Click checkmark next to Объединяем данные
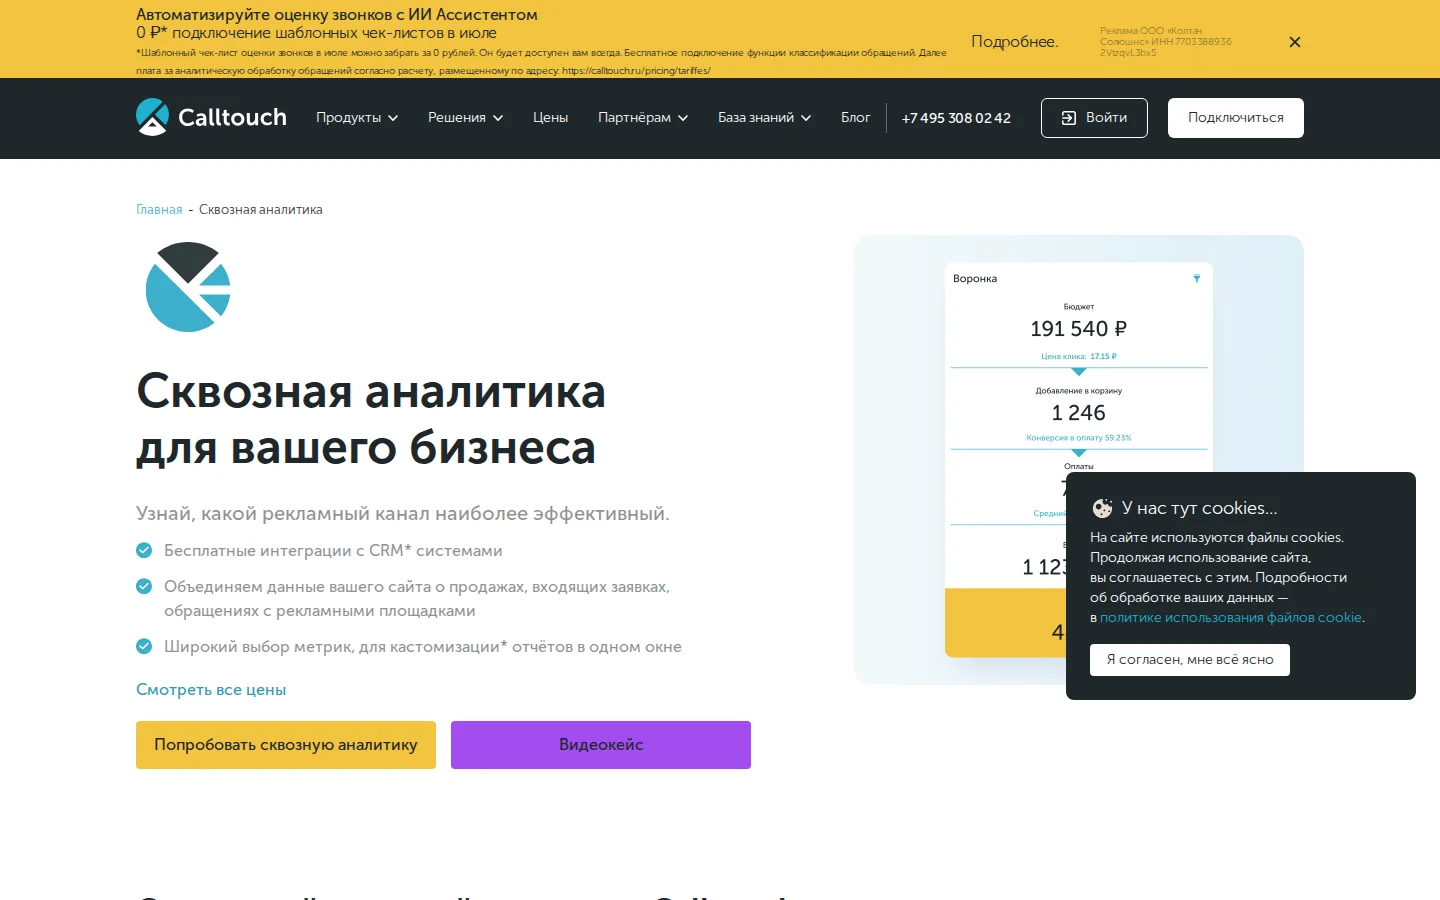 tap(144, 586)
